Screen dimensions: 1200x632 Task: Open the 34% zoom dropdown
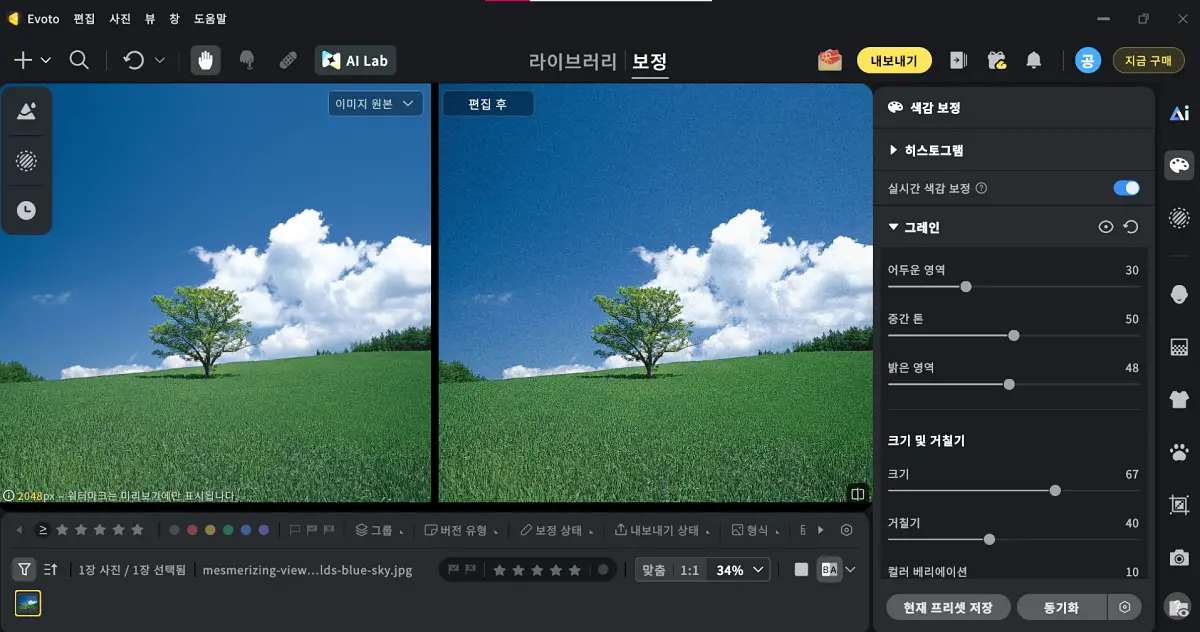point(741,570)
